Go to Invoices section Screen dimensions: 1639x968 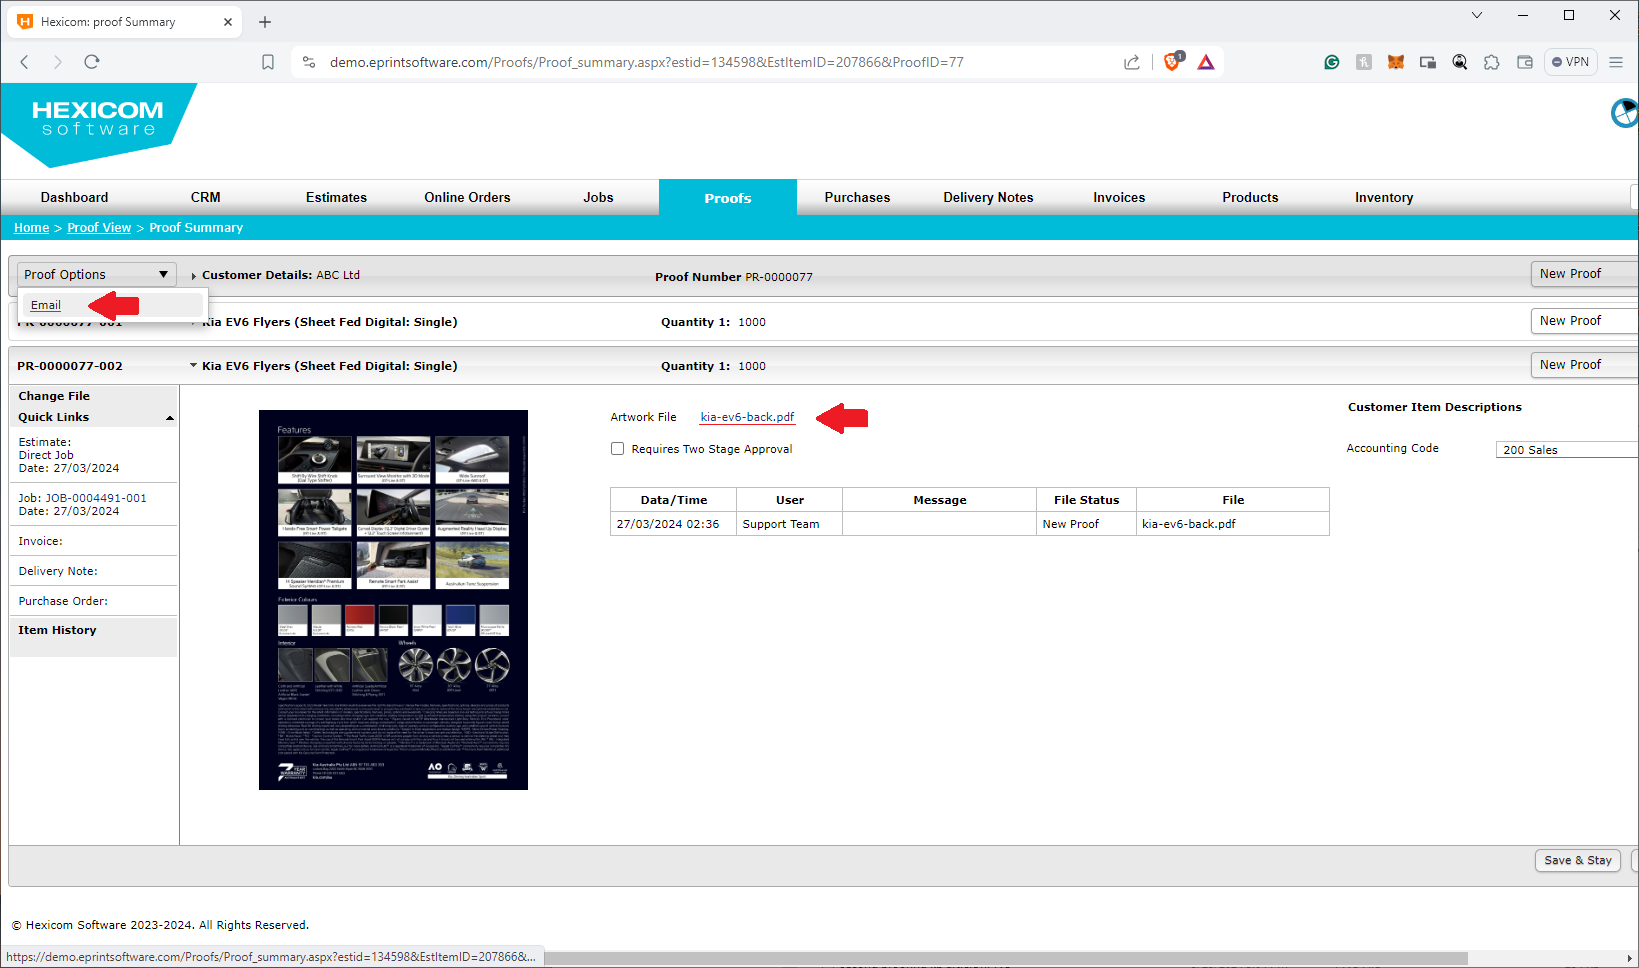pos(1119,198)
